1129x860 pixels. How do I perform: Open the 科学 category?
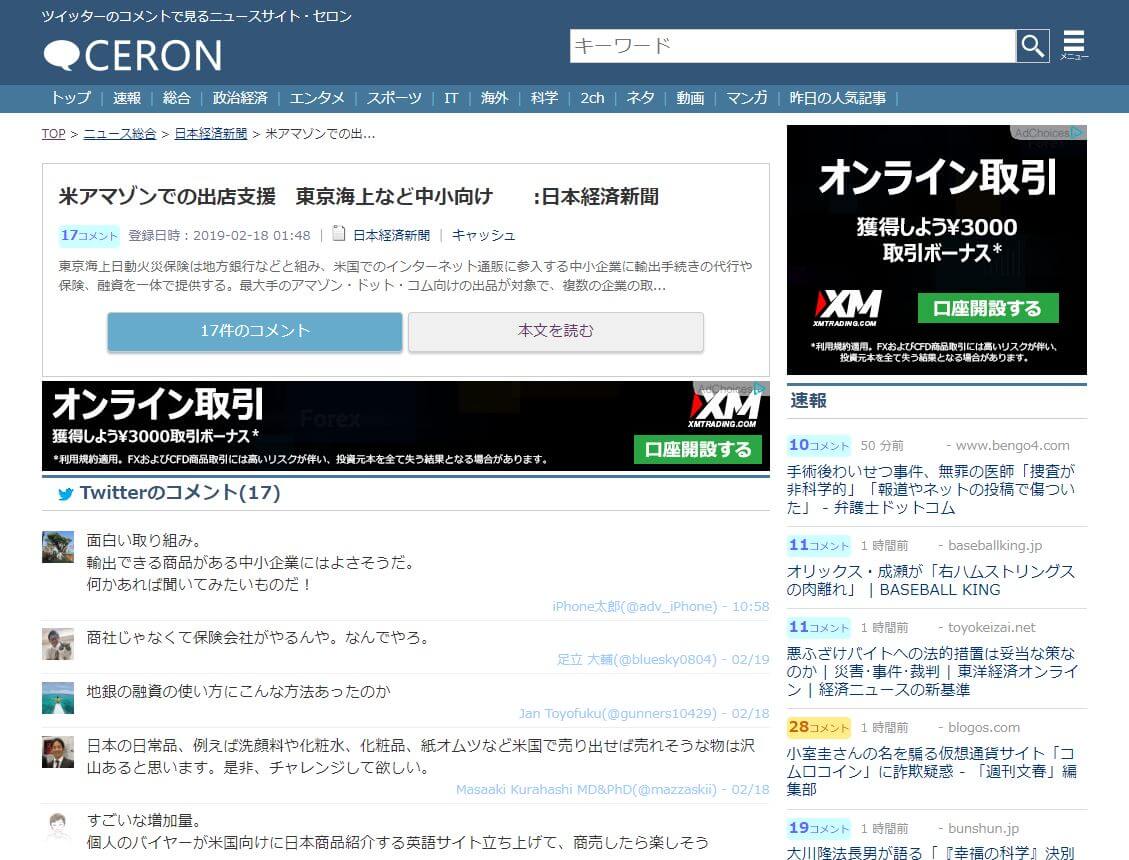point(544,98)
